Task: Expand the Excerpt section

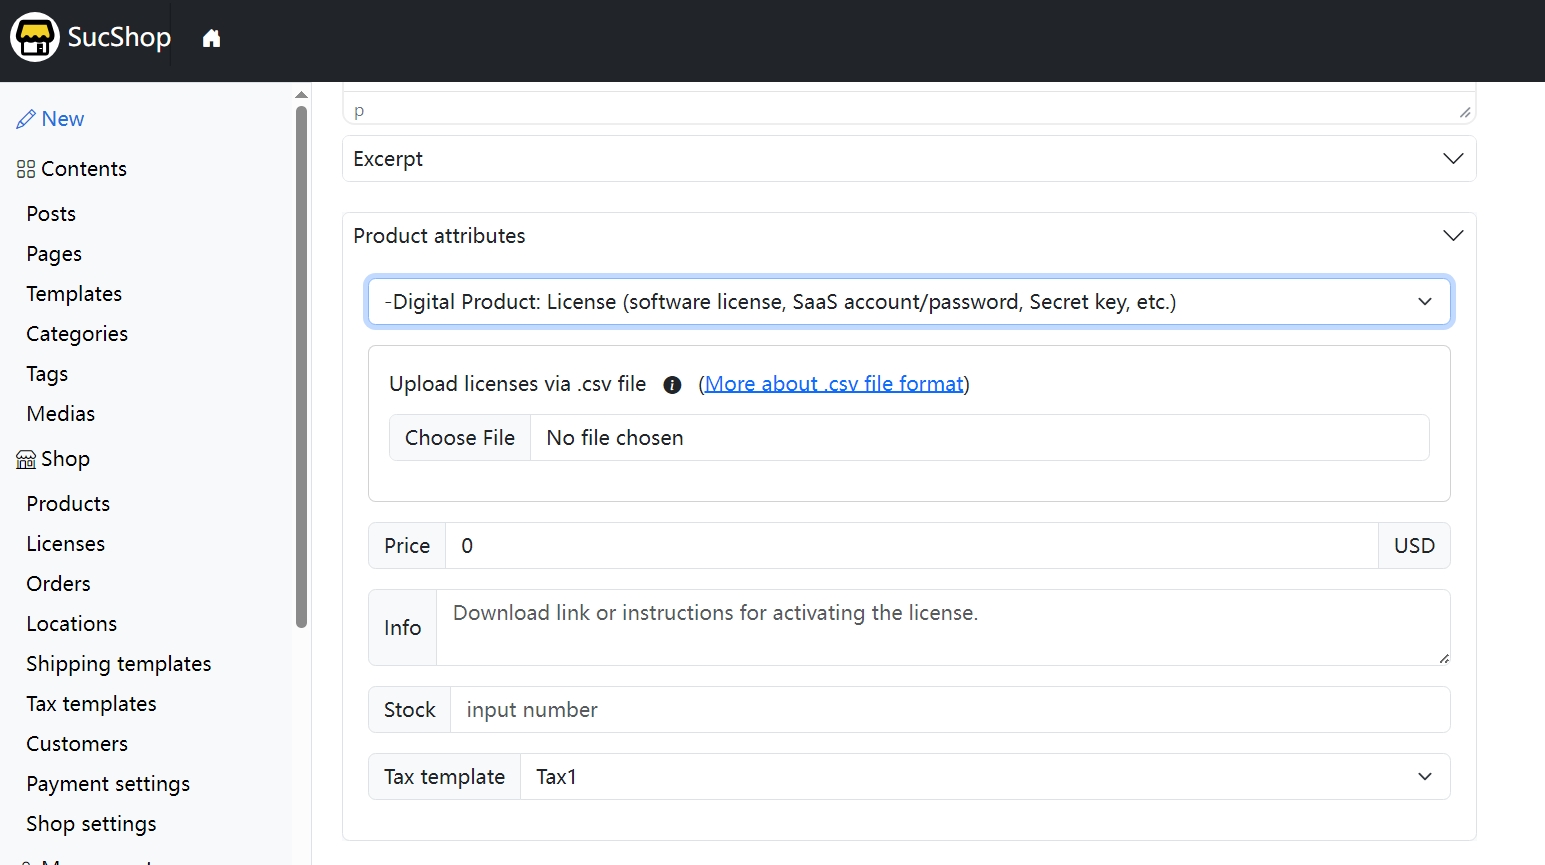Action: [x=1453, y=159]
